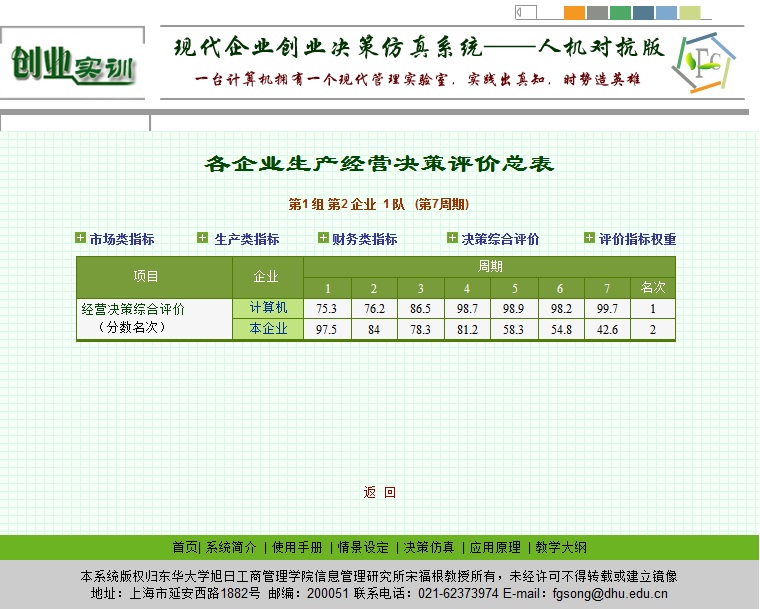The image size is (760, 609).
Task: Select the green theme color swatch
Action: [x=620, y=13]
